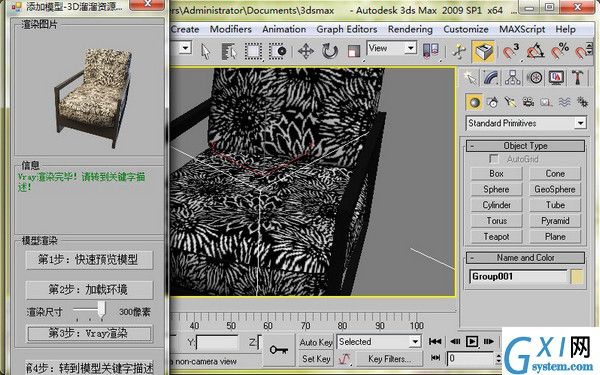600x375 pixels.
Task: Open the Utilities hammer panel tab
Action: tap(577, 78)
